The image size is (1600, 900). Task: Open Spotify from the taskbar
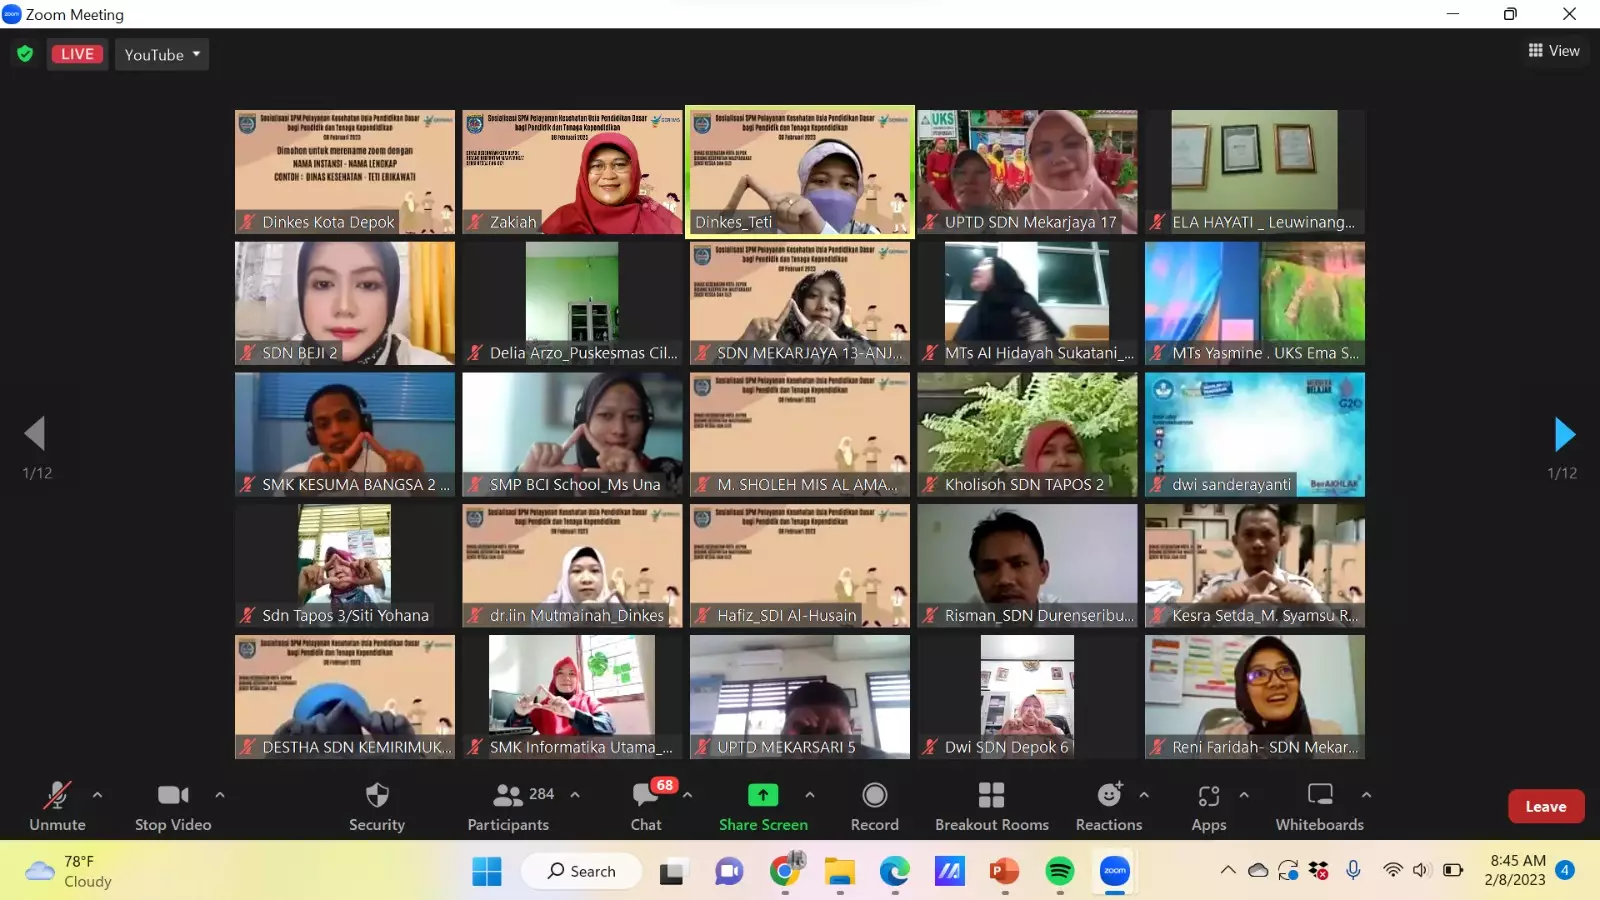click(x=1059, y=872)
